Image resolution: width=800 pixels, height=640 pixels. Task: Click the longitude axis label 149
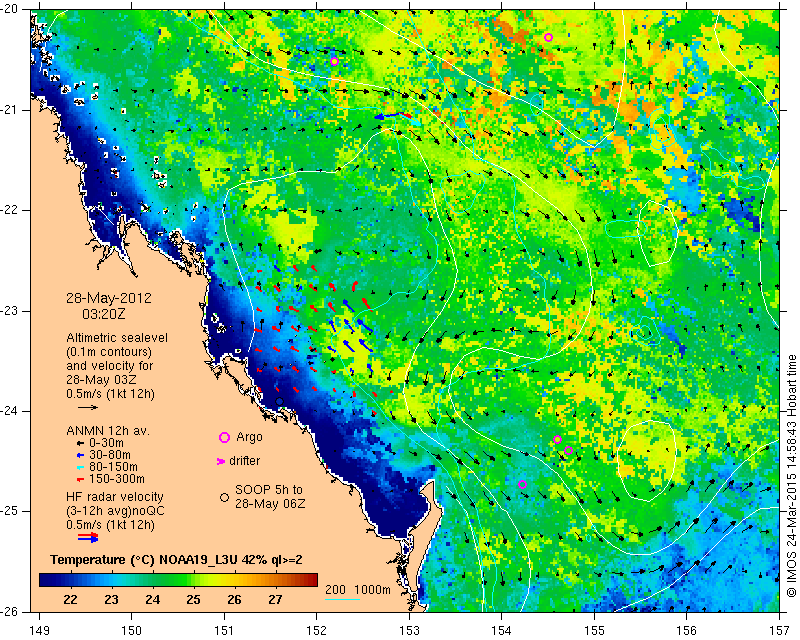pos(40,631)
